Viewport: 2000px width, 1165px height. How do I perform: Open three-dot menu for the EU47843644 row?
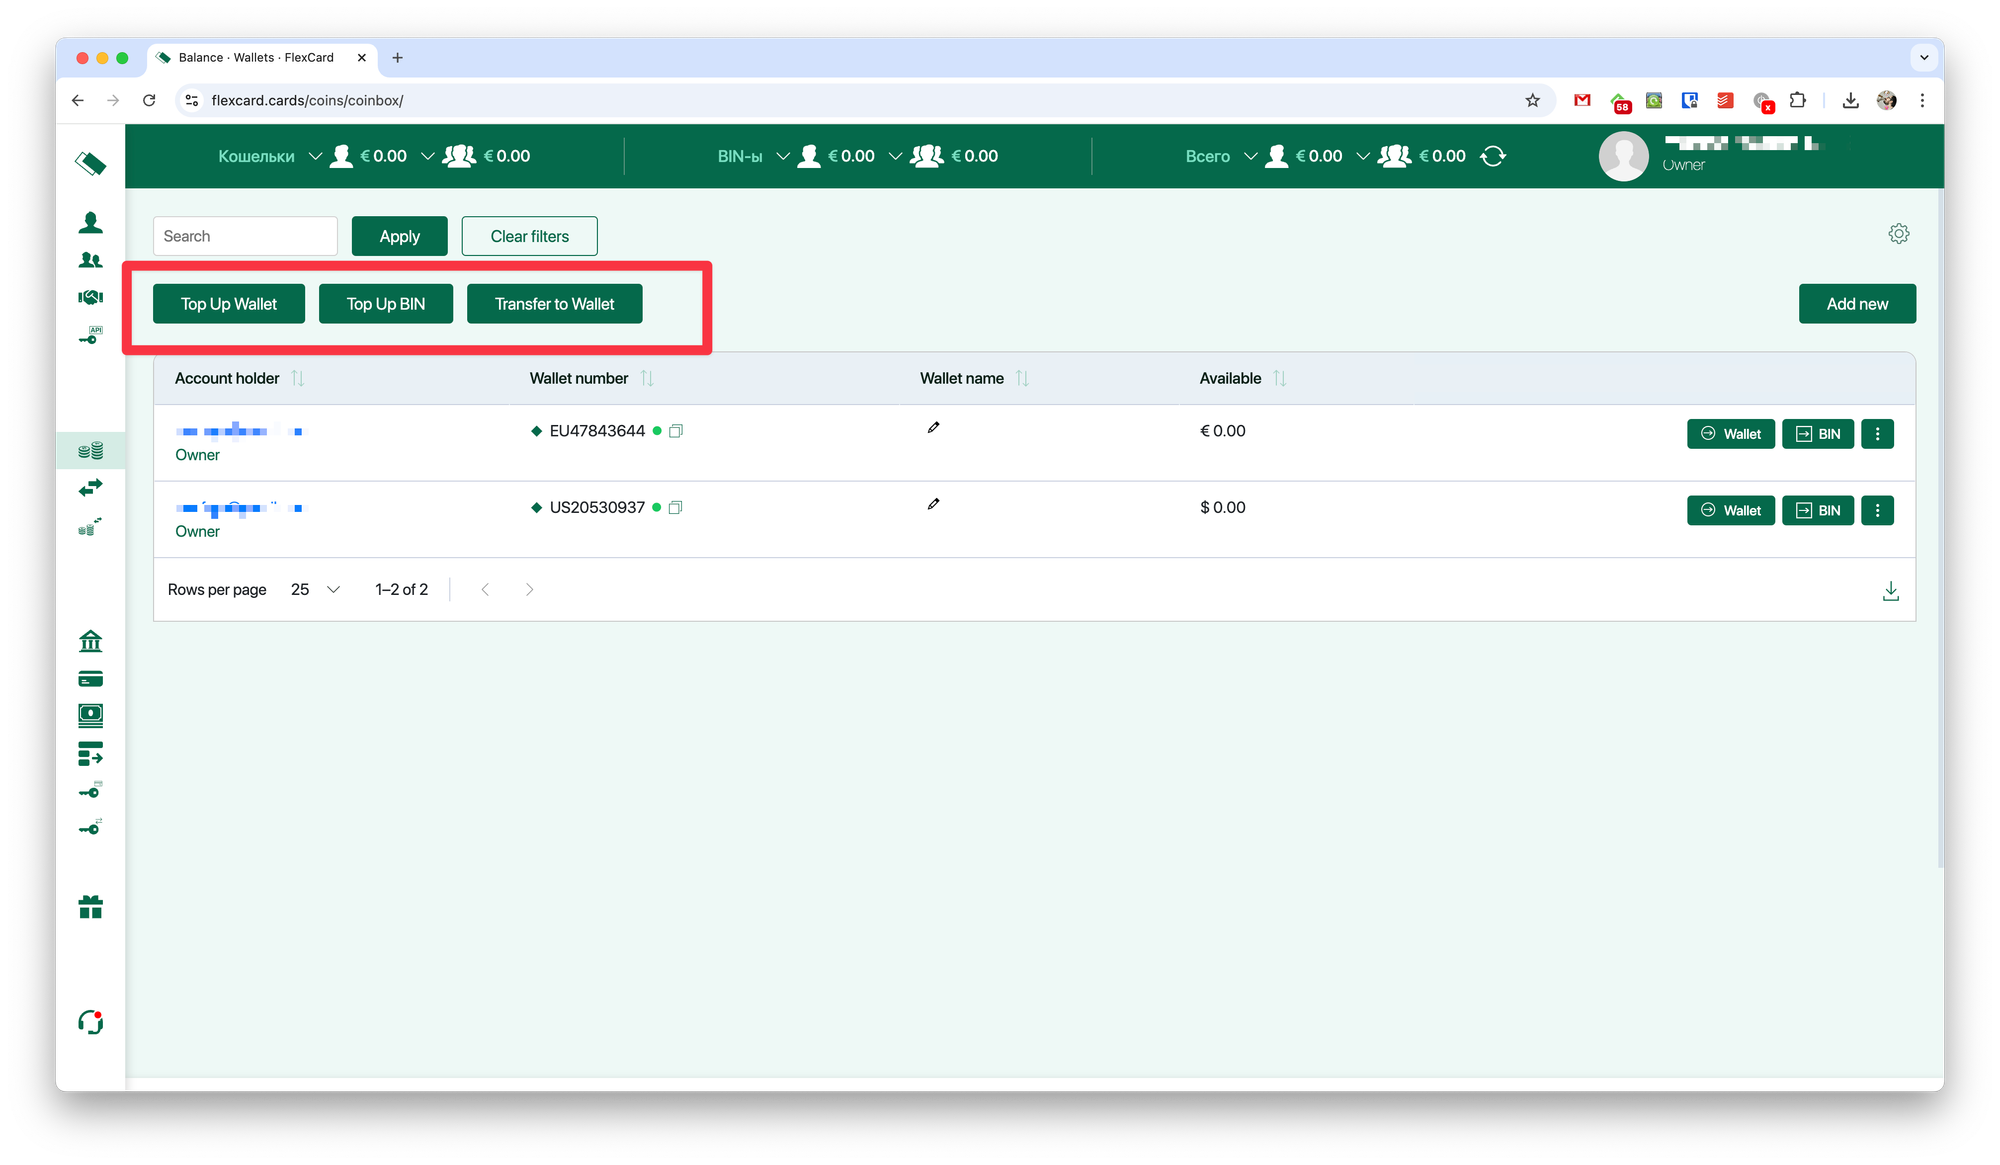pyautogui.click(x=1877, y=434)
